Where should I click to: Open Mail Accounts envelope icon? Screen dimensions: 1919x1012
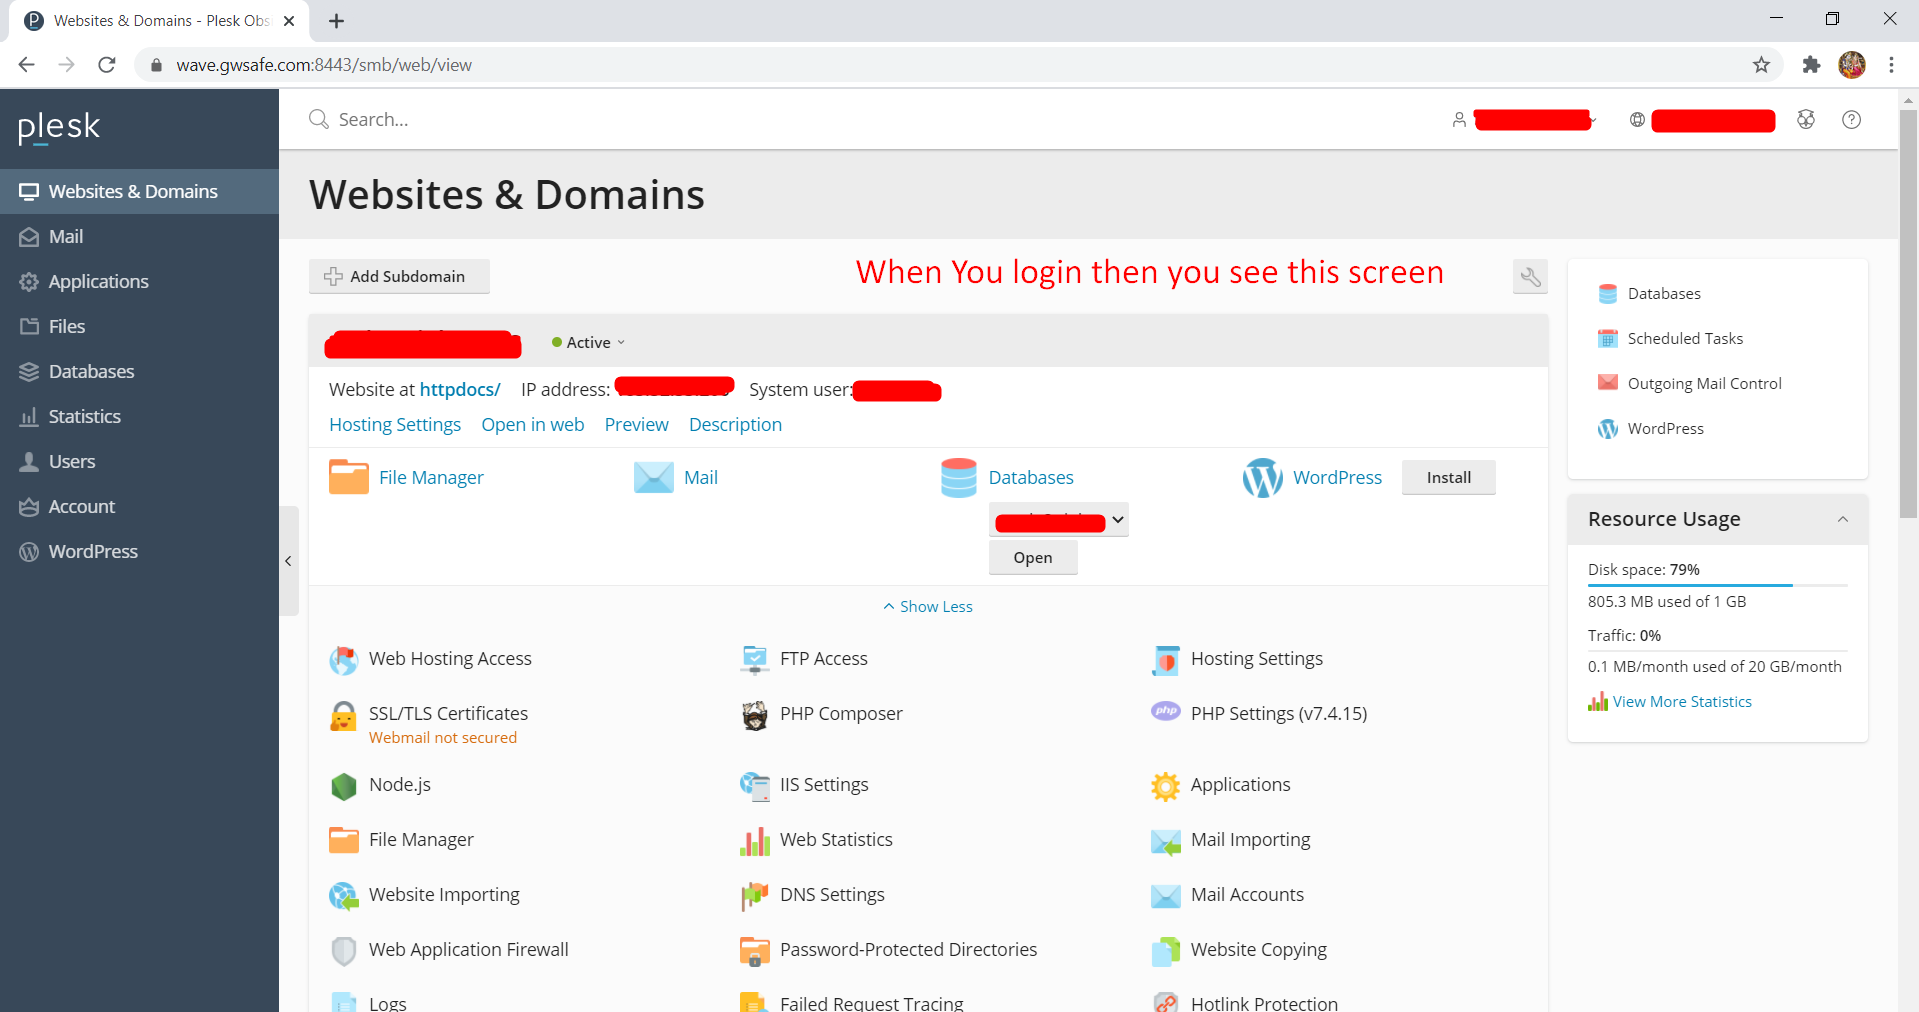coord(1165,896)
